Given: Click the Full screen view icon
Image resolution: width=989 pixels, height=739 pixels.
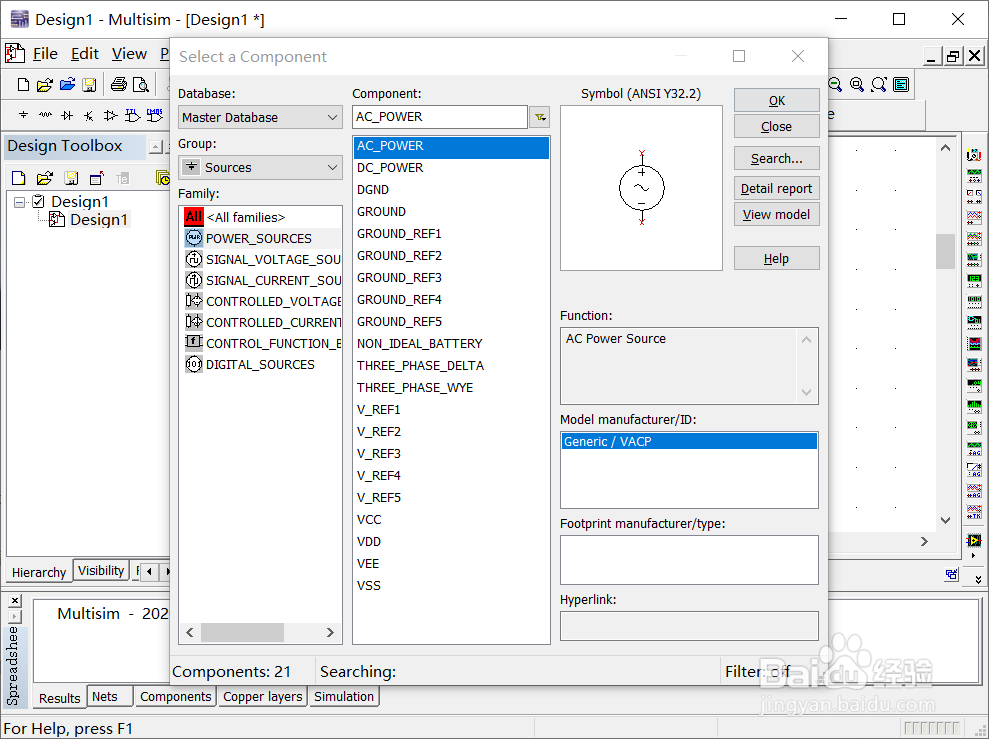Looking at the screenshot, I should tap(901, 84).
